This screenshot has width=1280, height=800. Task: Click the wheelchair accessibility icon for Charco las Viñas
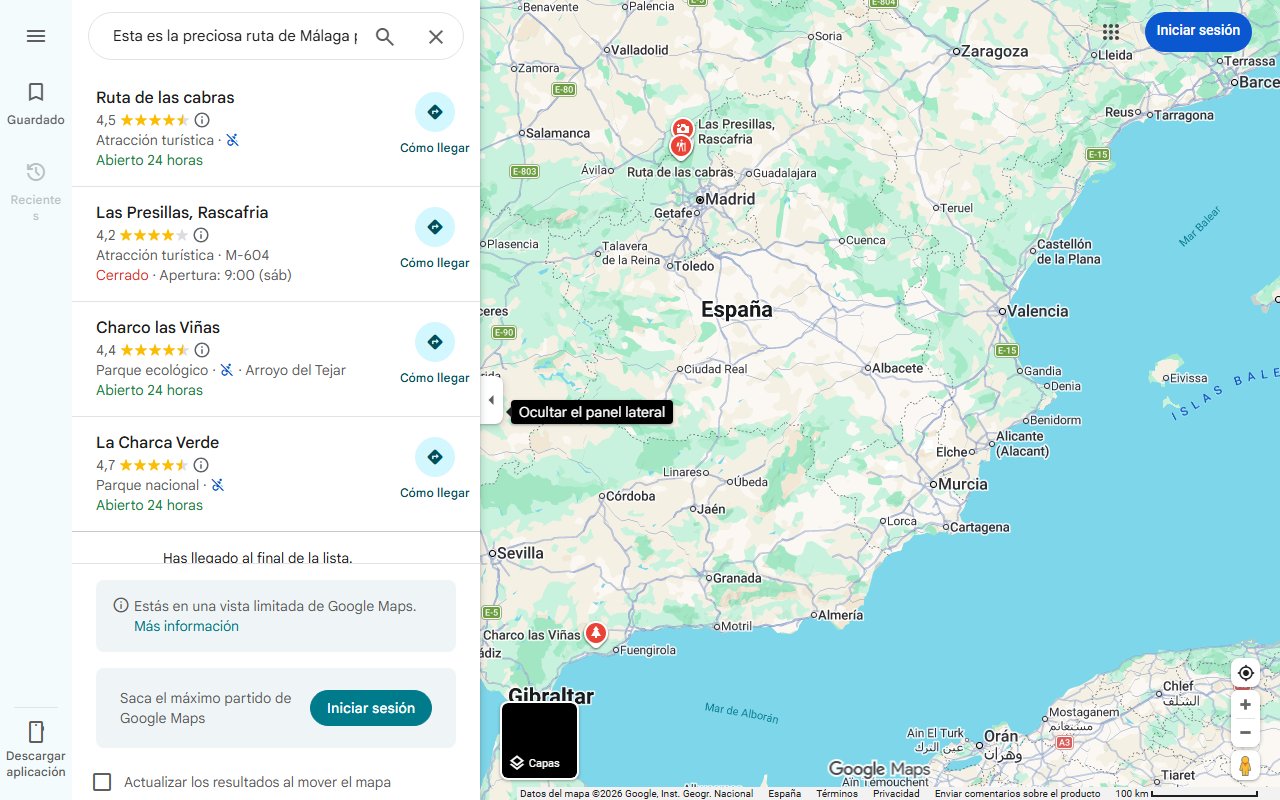(227, 369)
